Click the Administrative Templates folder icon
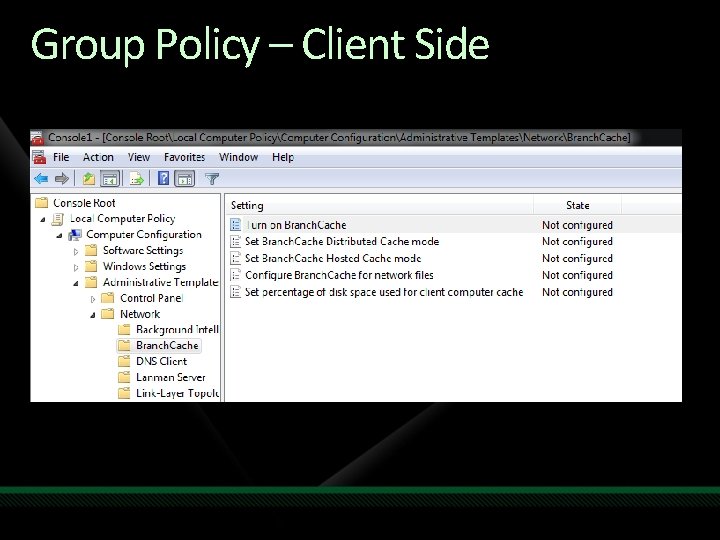Image resolution: width=720 pixels, height=540 pixels. pyautogui.click(x=91, y=282)
